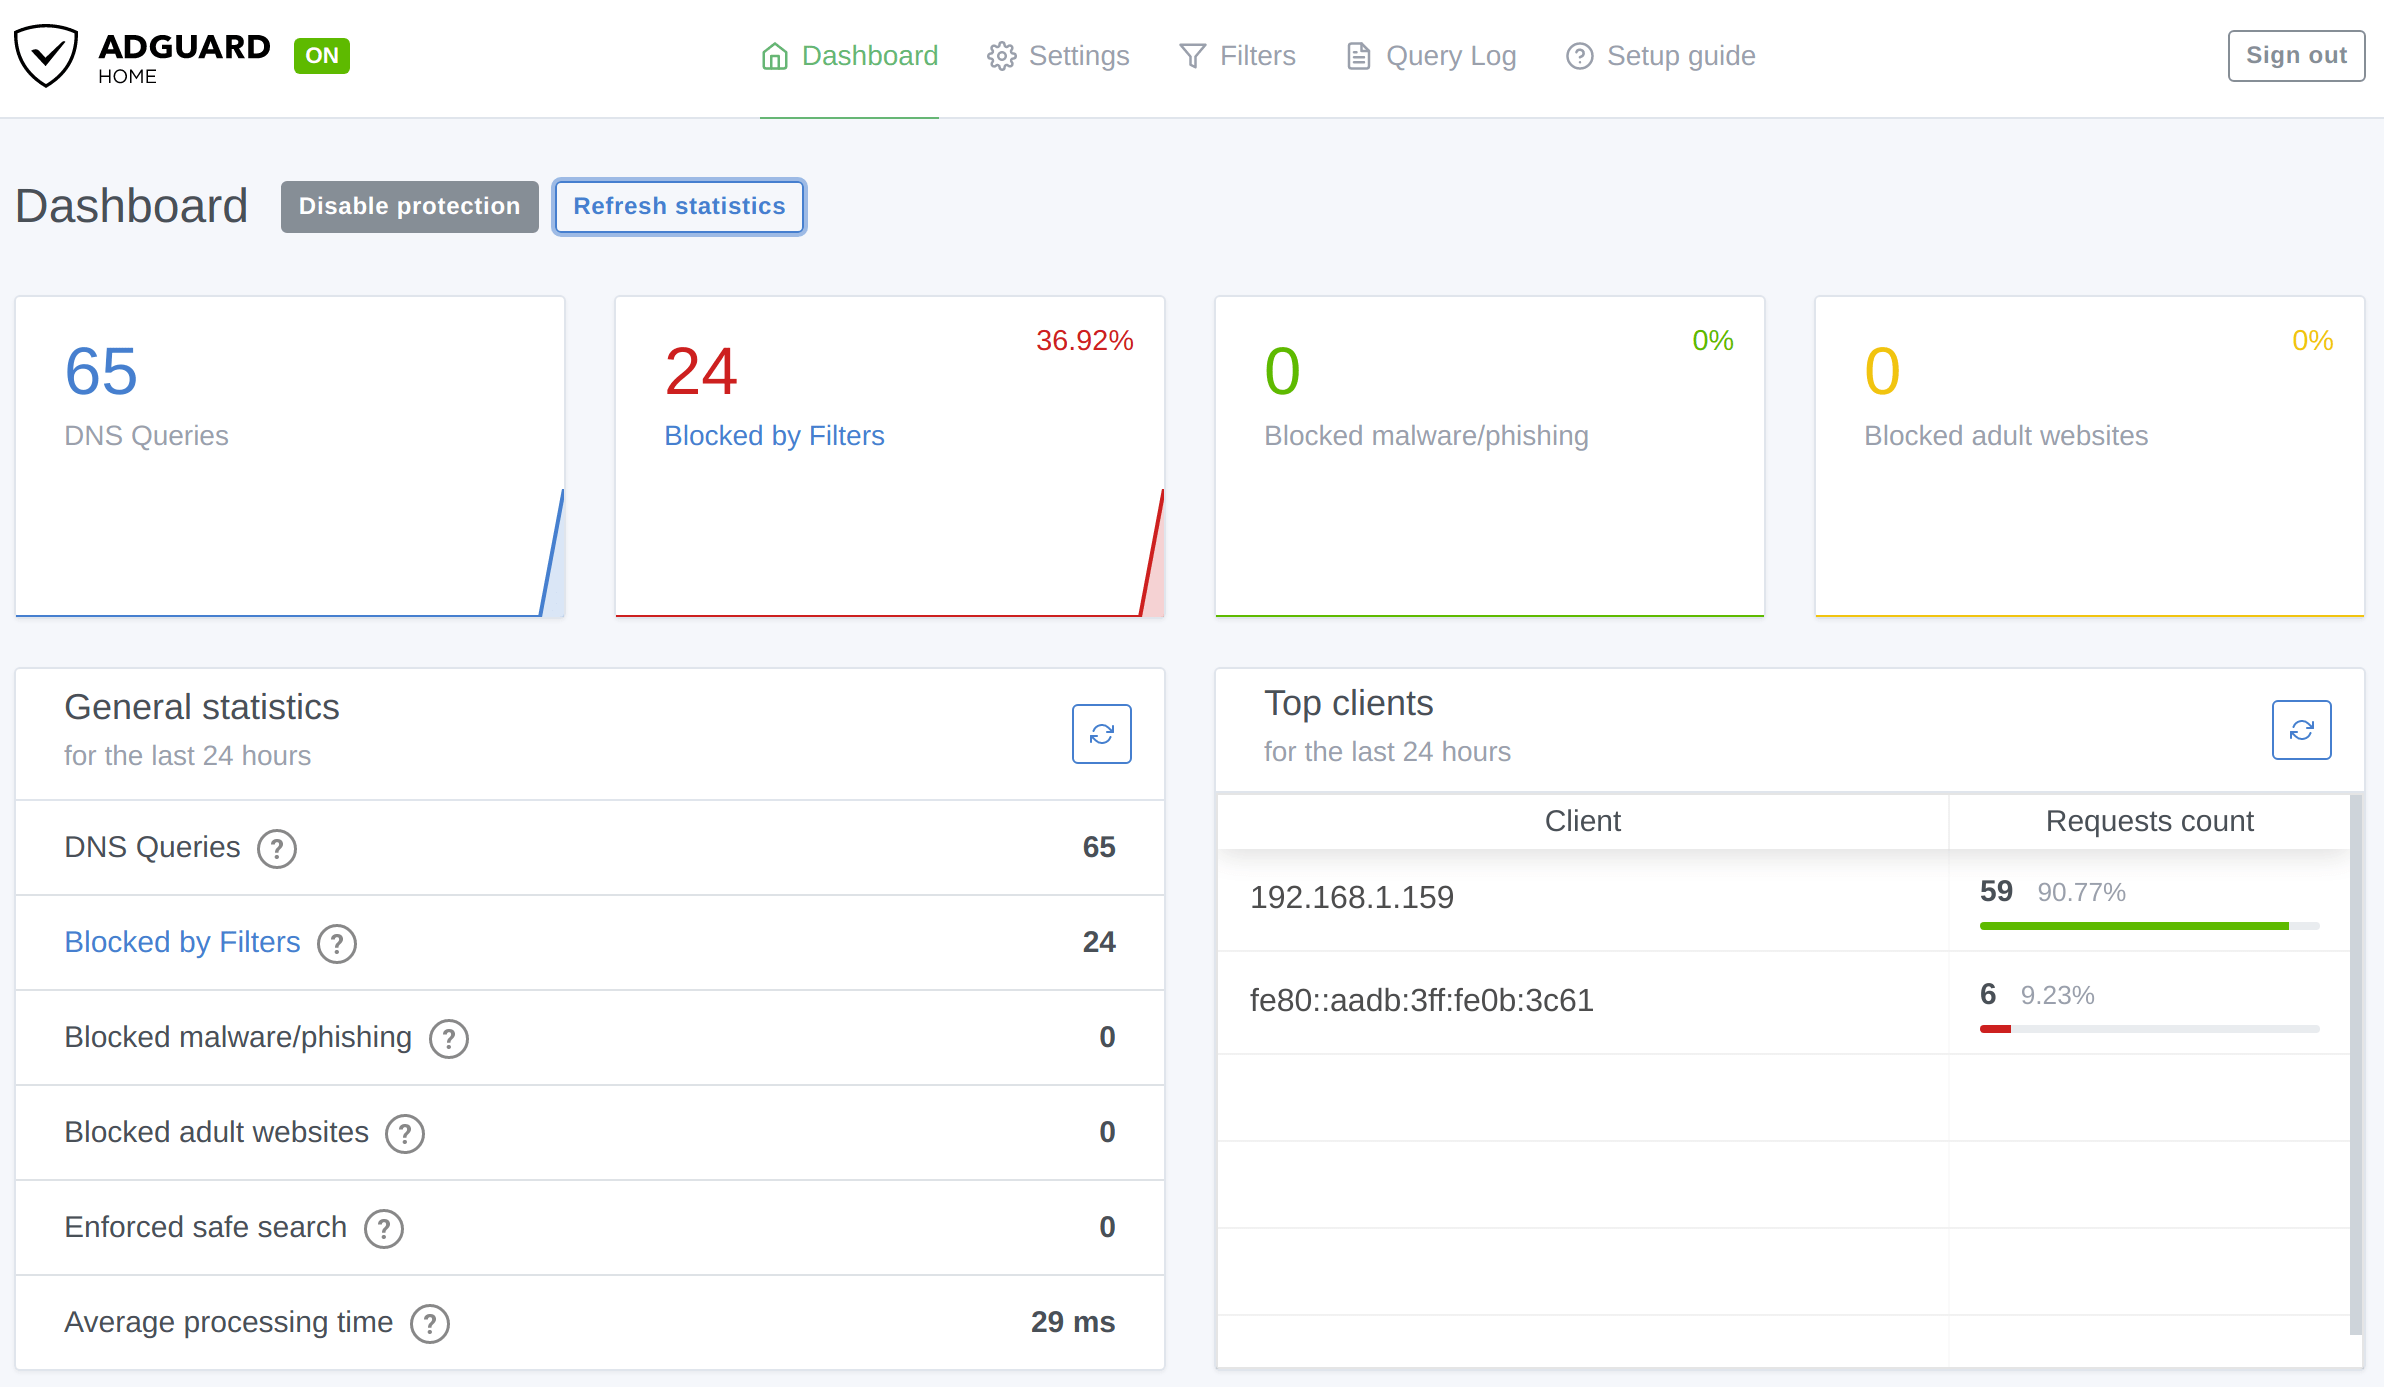Show help for Blocked malware/phishing

[449, 1039]
